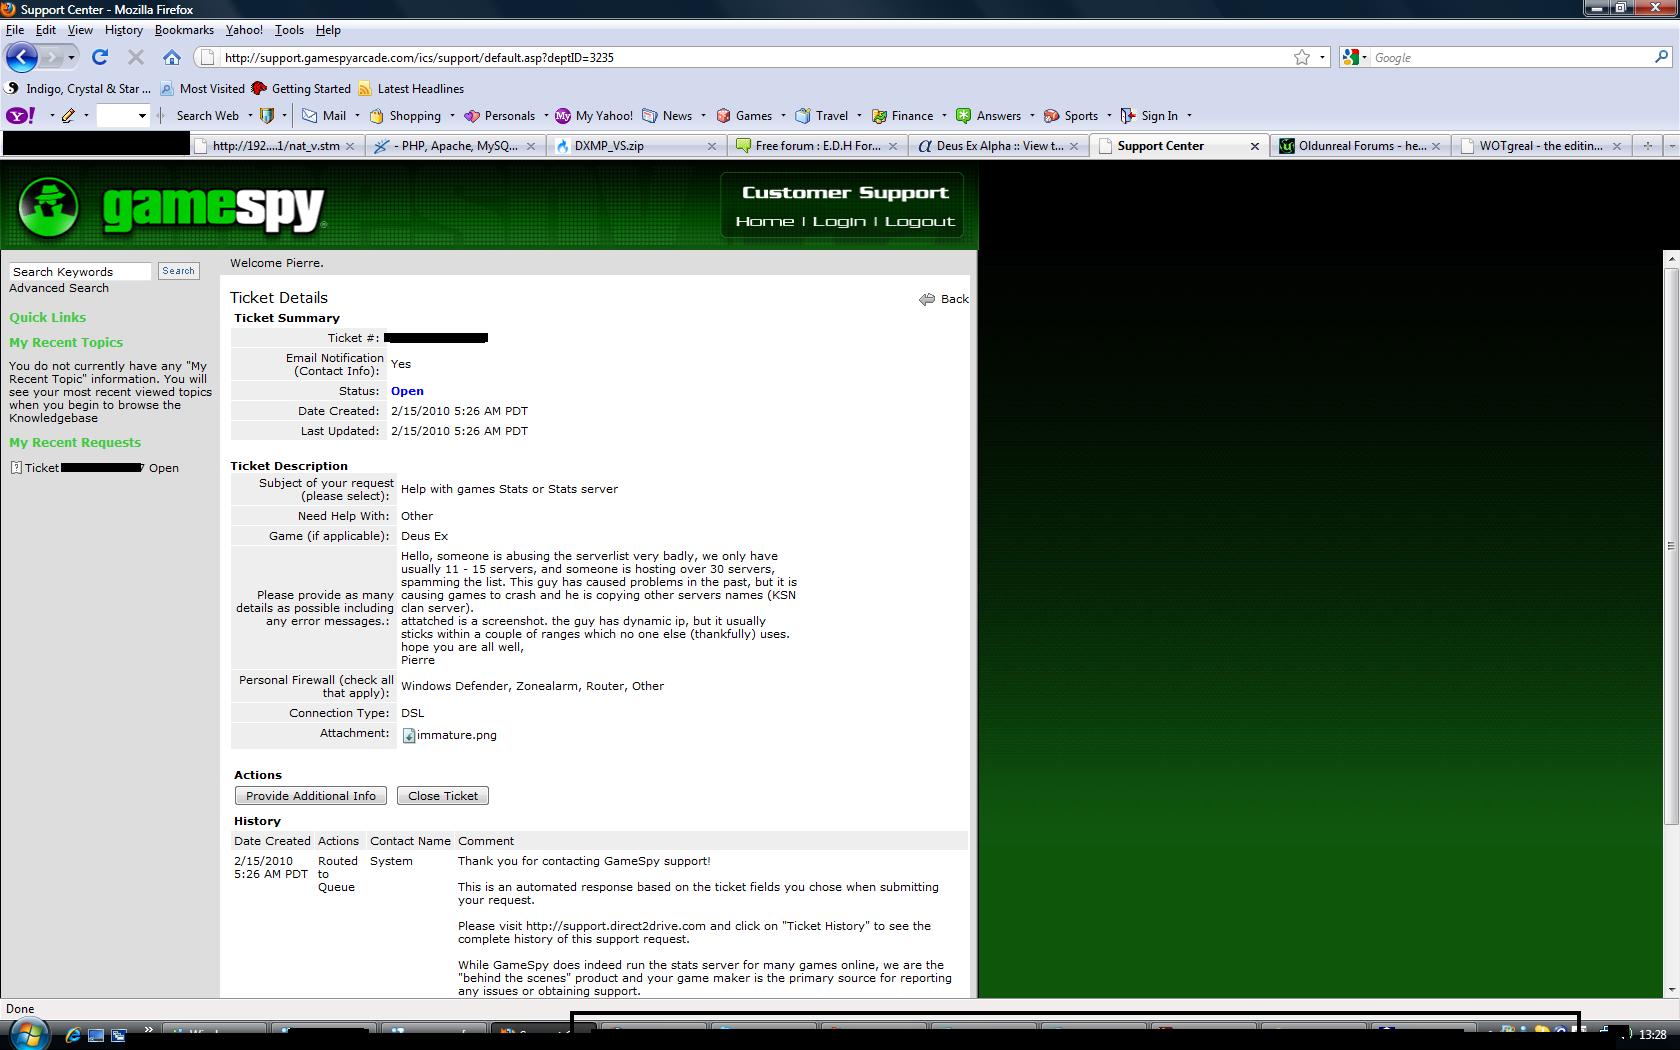
Task: Click the Customer Support Logout link
Action: (x=920, y=221)
